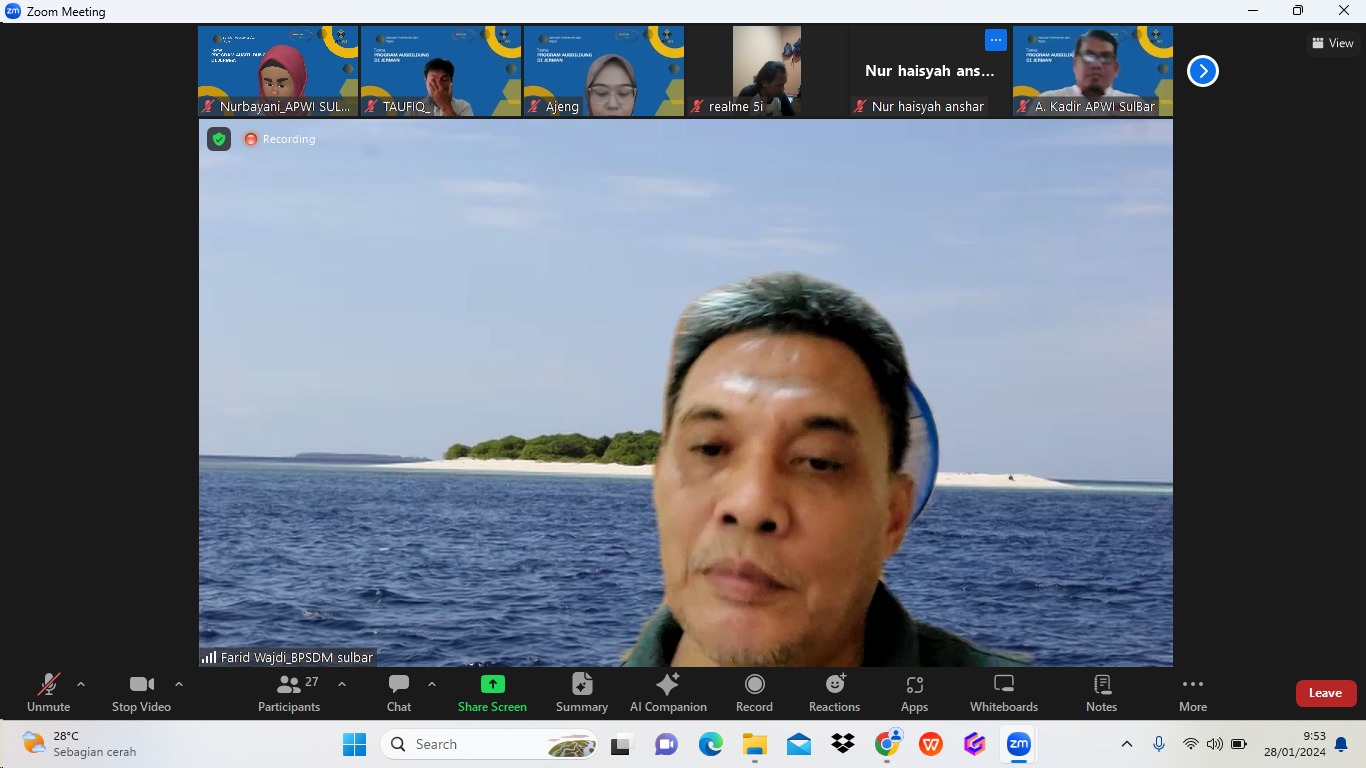Expand the Chat options arrow
1366x768 pixels.
pos(432,685)
